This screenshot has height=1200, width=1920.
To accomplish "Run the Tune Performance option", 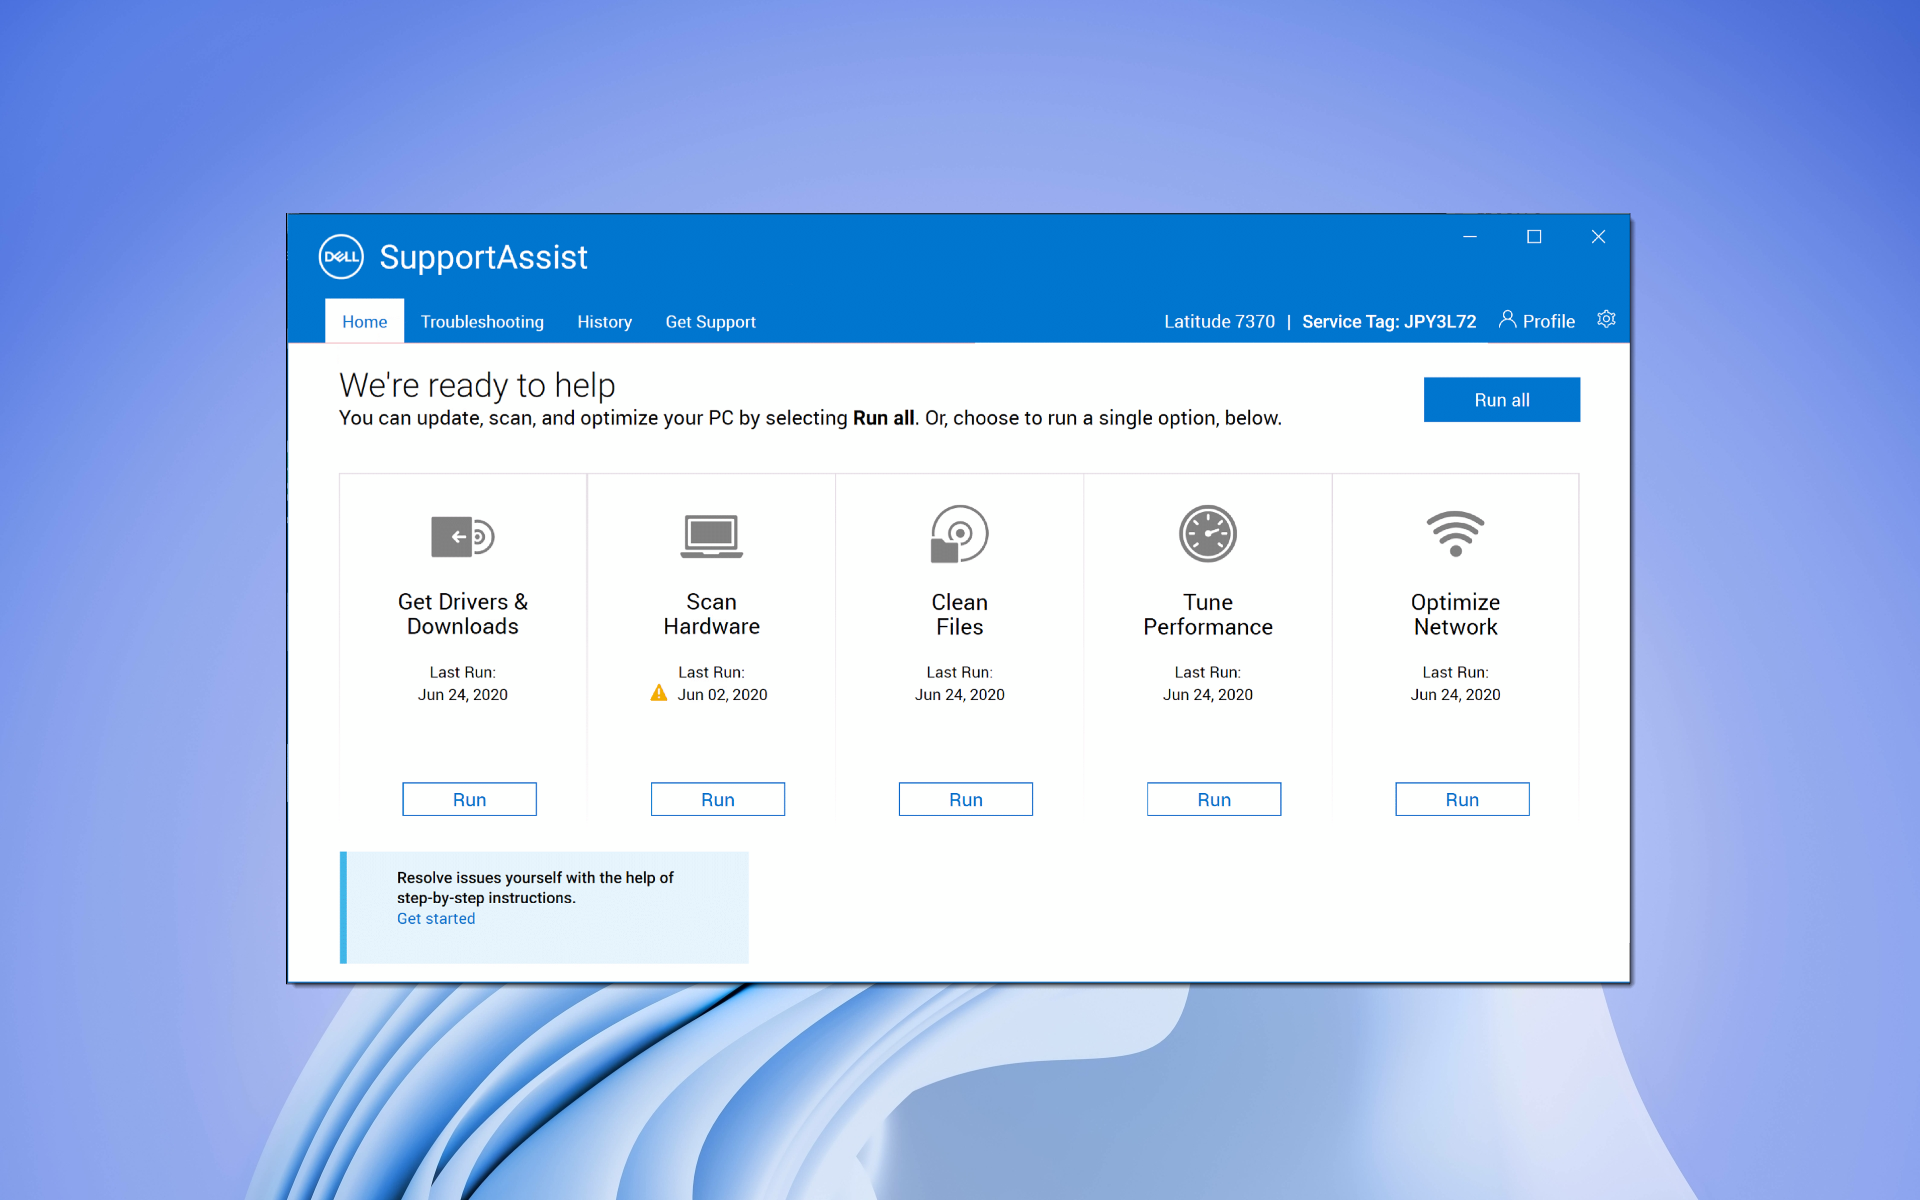I will pyautogui.click(x=1214, y=799).
